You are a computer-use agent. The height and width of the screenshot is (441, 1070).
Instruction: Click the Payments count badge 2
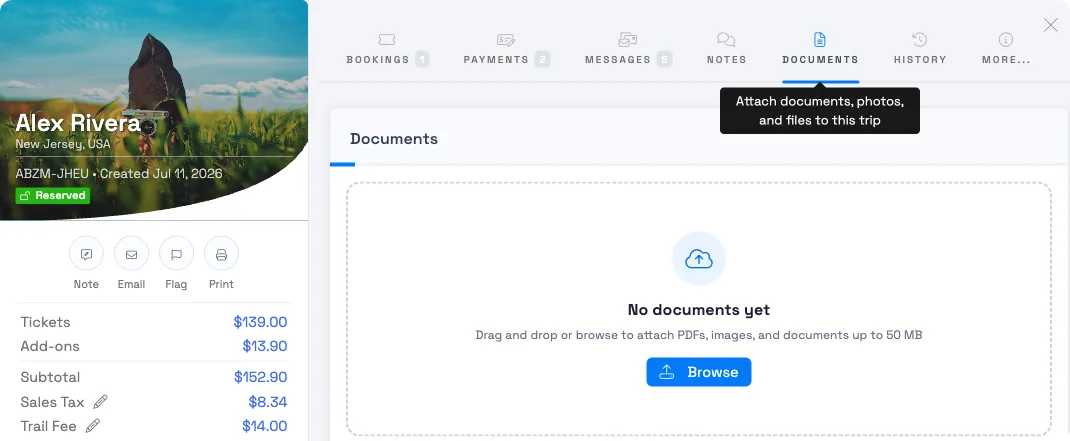click(543, 59)
